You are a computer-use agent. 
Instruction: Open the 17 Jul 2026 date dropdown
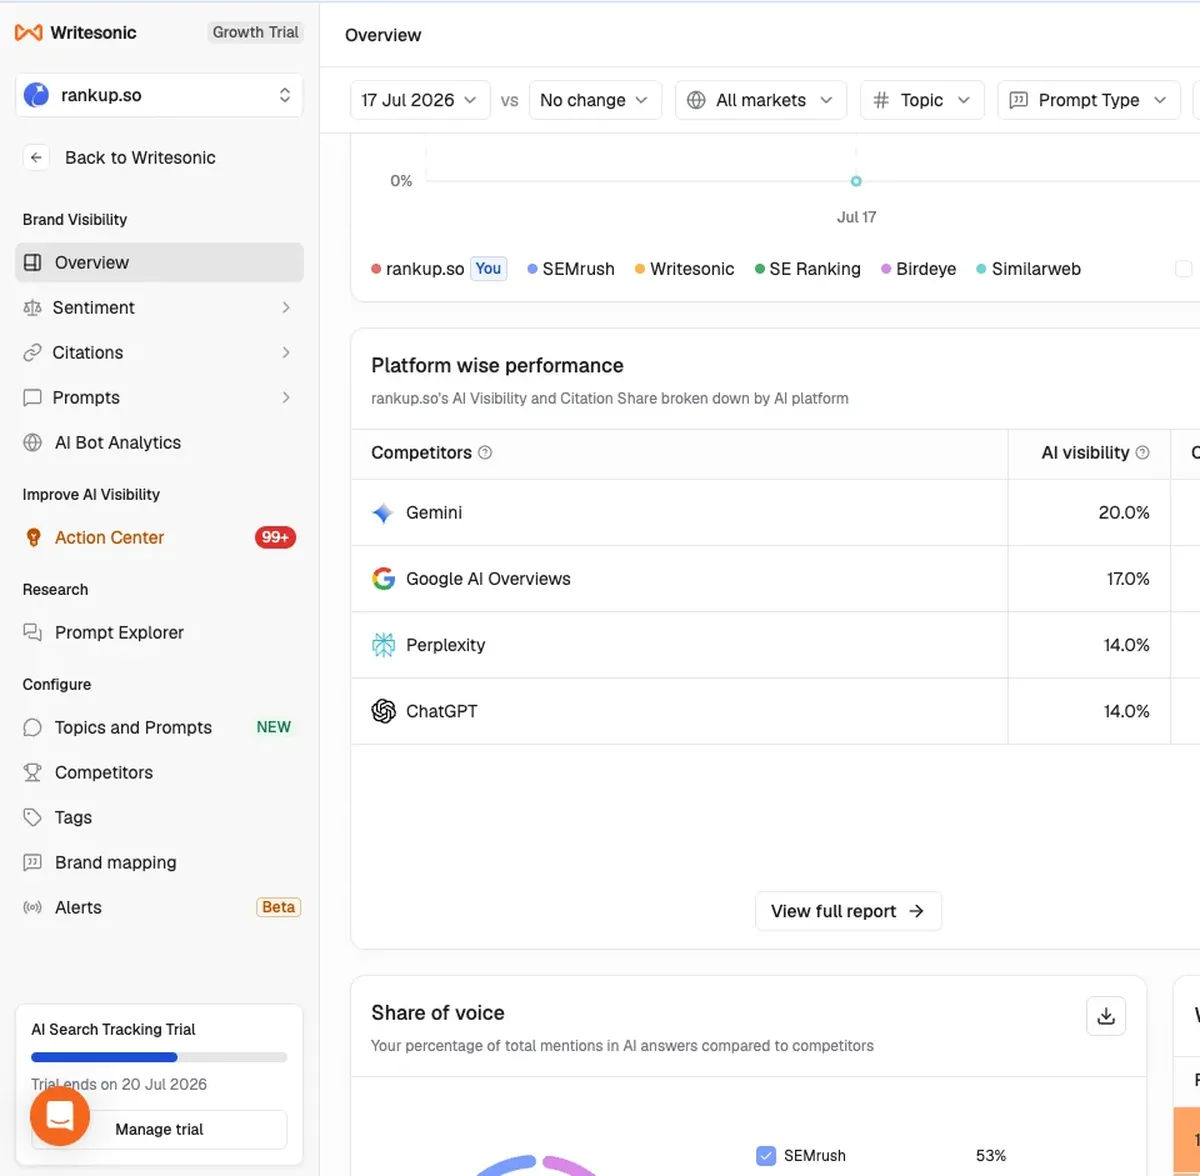click(420, 100)
